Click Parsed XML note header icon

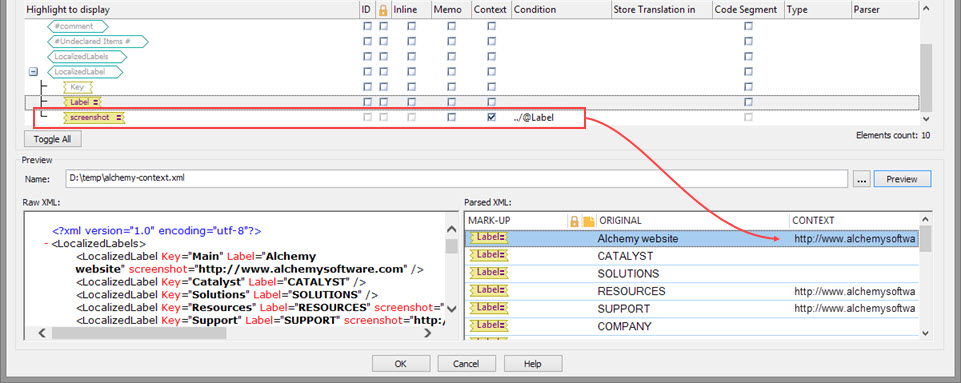coord(589,221)
